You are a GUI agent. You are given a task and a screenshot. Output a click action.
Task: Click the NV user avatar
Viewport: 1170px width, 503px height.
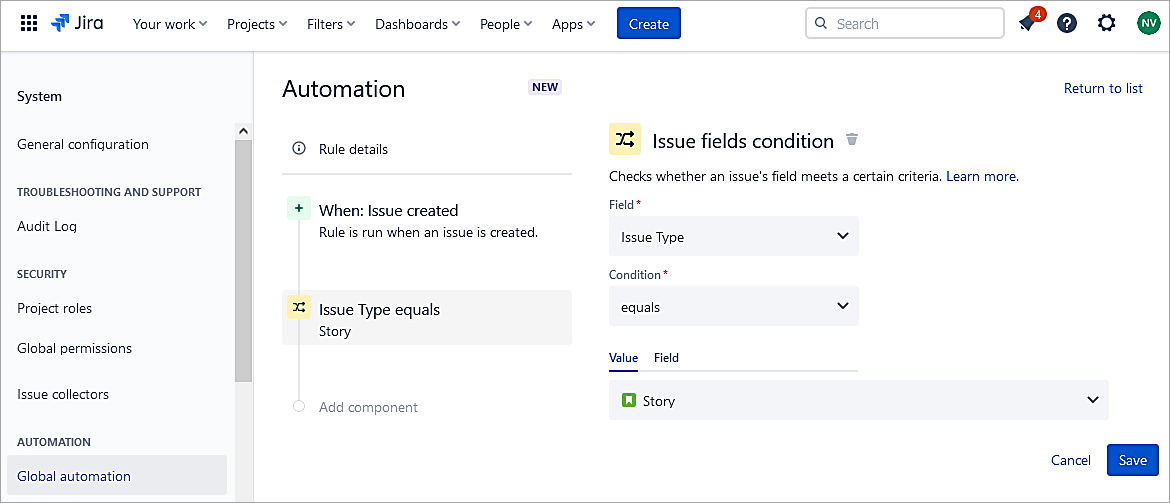(1147, 23)
